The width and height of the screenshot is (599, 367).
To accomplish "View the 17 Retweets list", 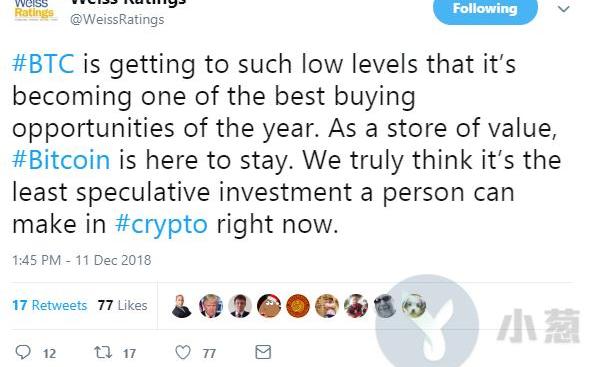I will [50, 305].
